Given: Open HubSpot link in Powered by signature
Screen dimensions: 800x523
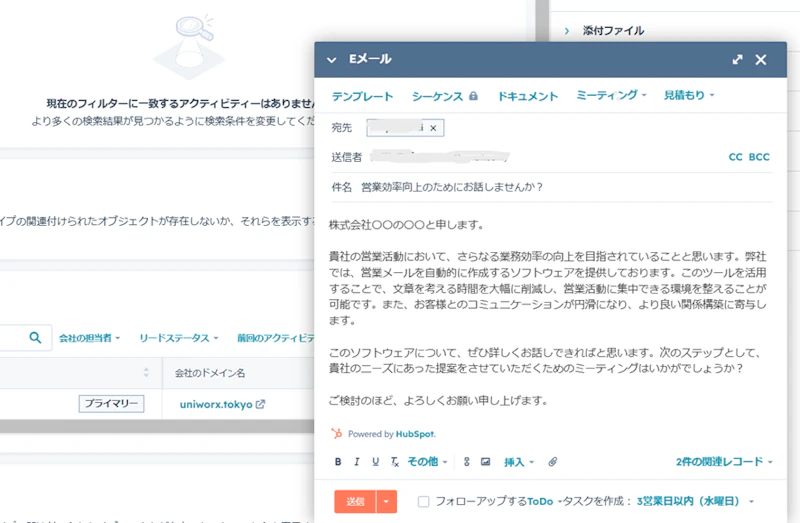Looking at the screenshot, I should click(x=415, y=434).
